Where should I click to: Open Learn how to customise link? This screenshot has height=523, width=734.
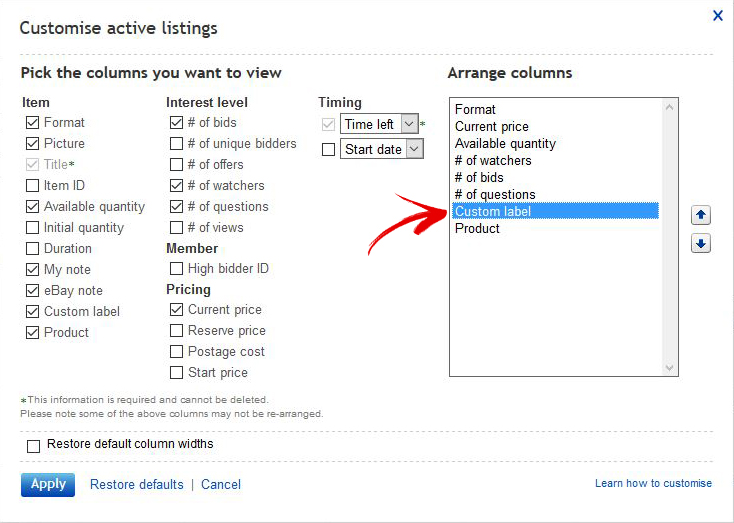coord(653,483)
